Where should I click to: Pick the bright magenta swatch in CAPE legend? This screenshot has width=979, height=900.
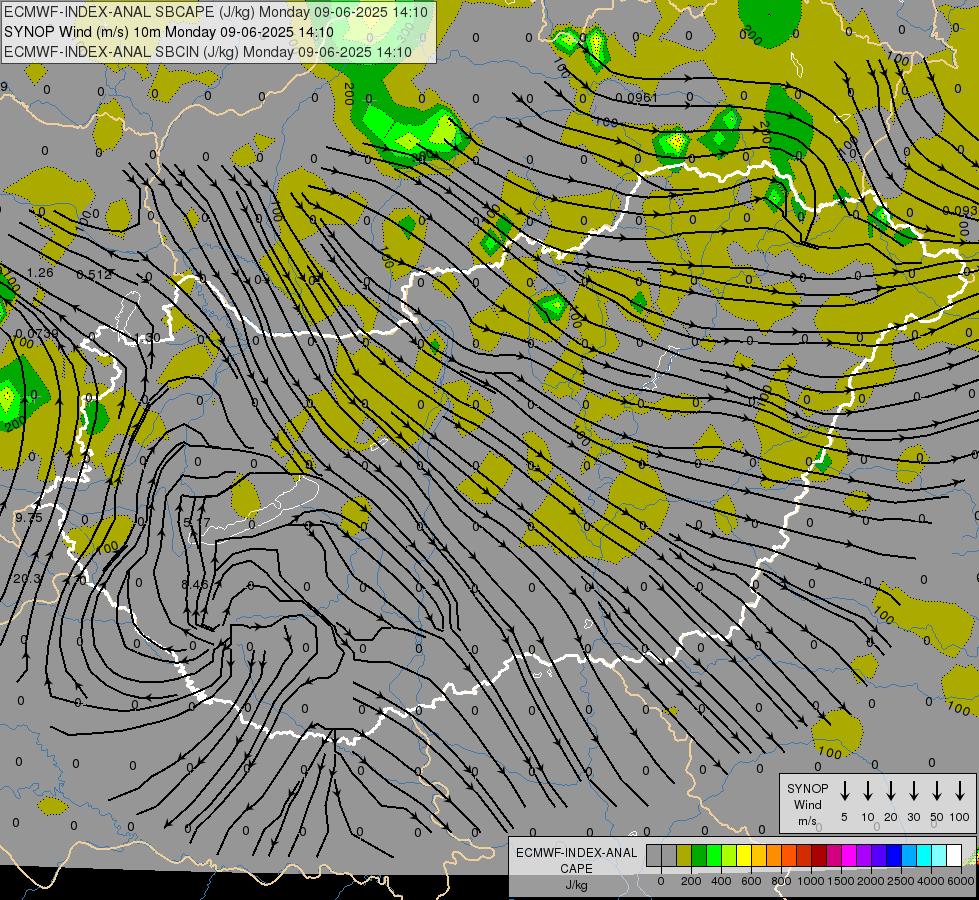tap(849, 855)
